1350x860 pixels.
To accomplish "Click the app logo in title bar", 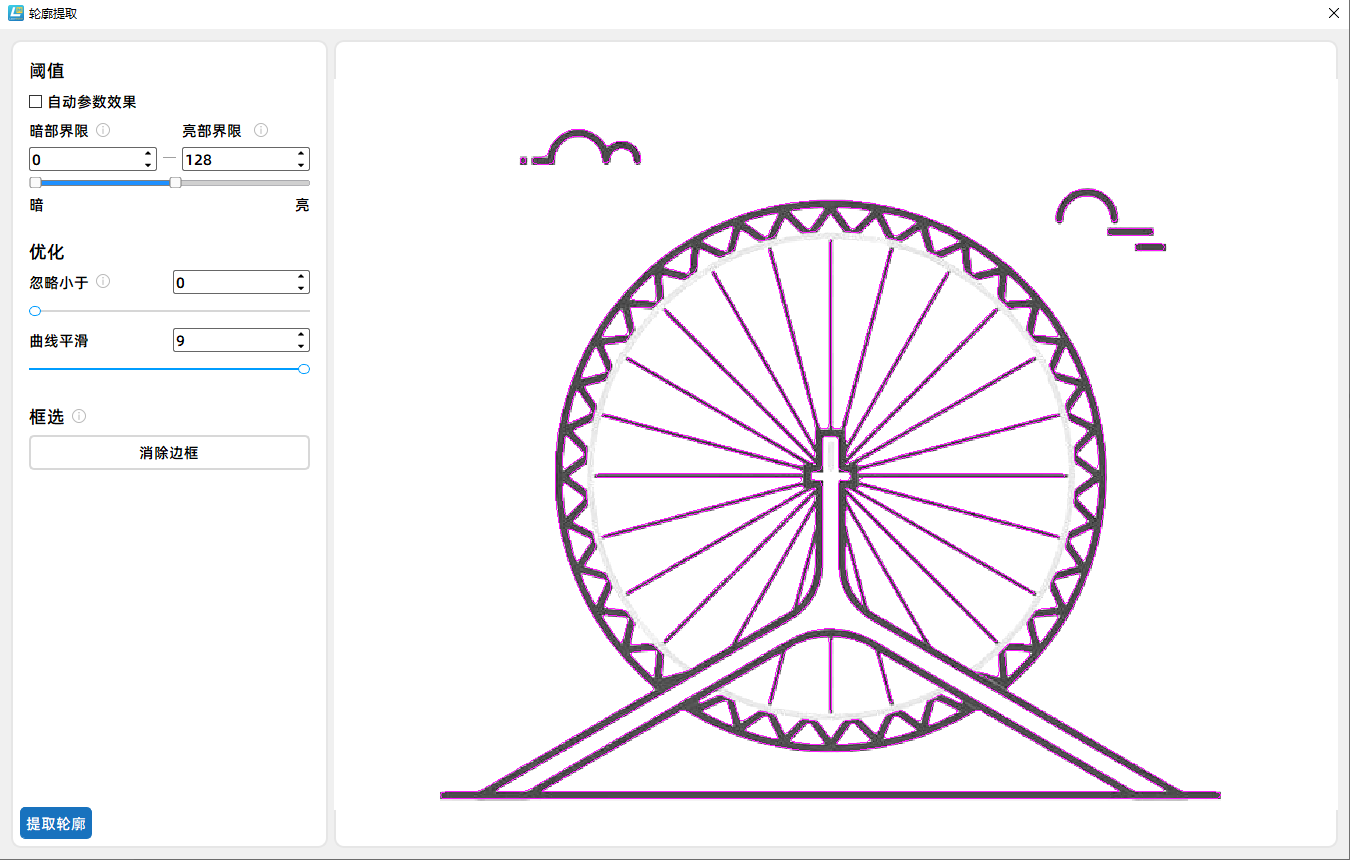I will (15, 13).
